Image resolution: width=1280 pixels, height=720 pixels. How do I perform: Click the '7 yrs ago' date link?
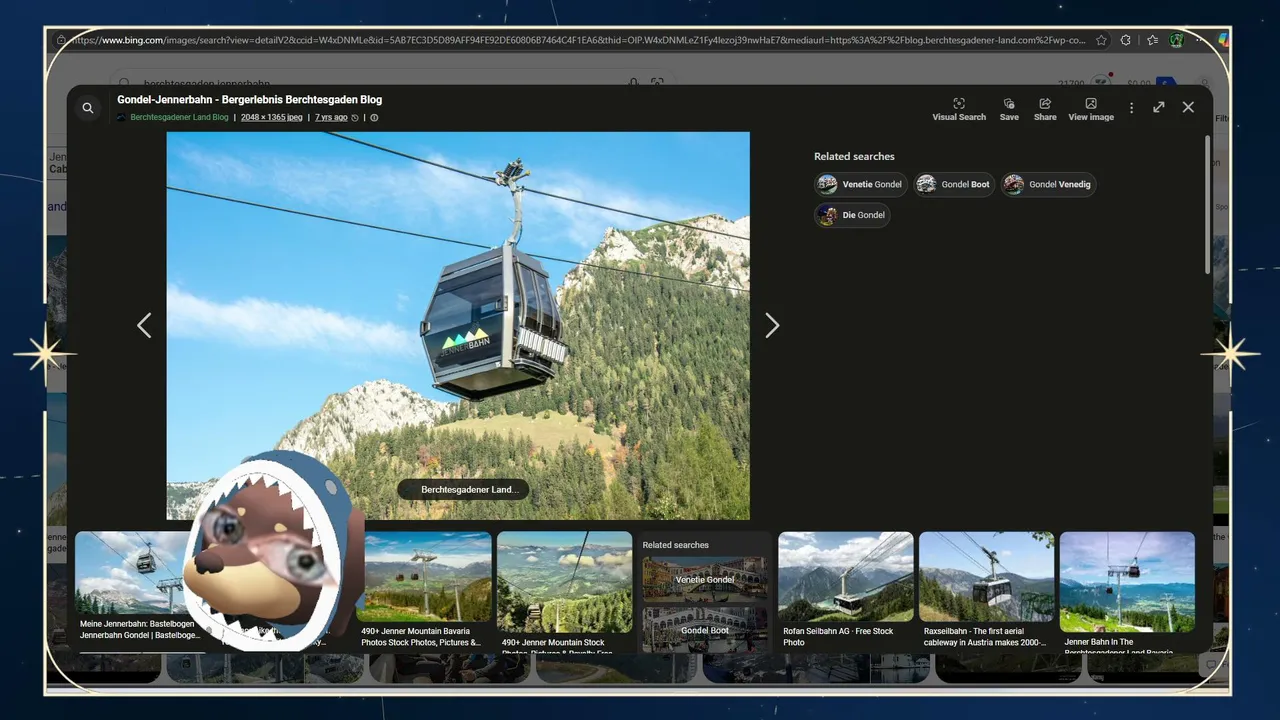tap(331, 117)
